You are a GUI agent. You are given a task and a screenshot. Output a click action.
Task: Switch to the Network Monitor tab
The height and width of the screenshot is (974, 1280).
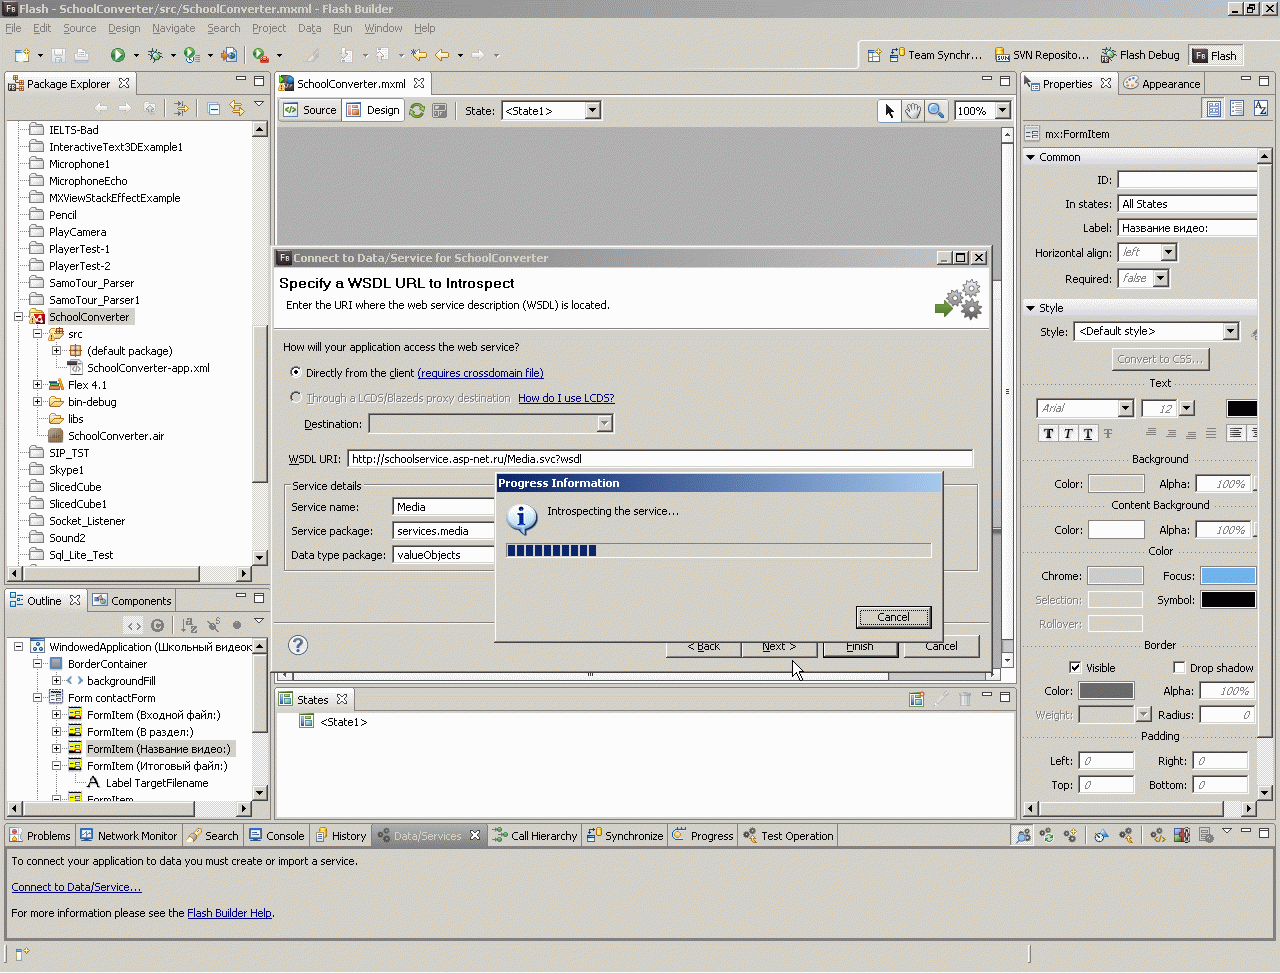[x=128, y=836]
